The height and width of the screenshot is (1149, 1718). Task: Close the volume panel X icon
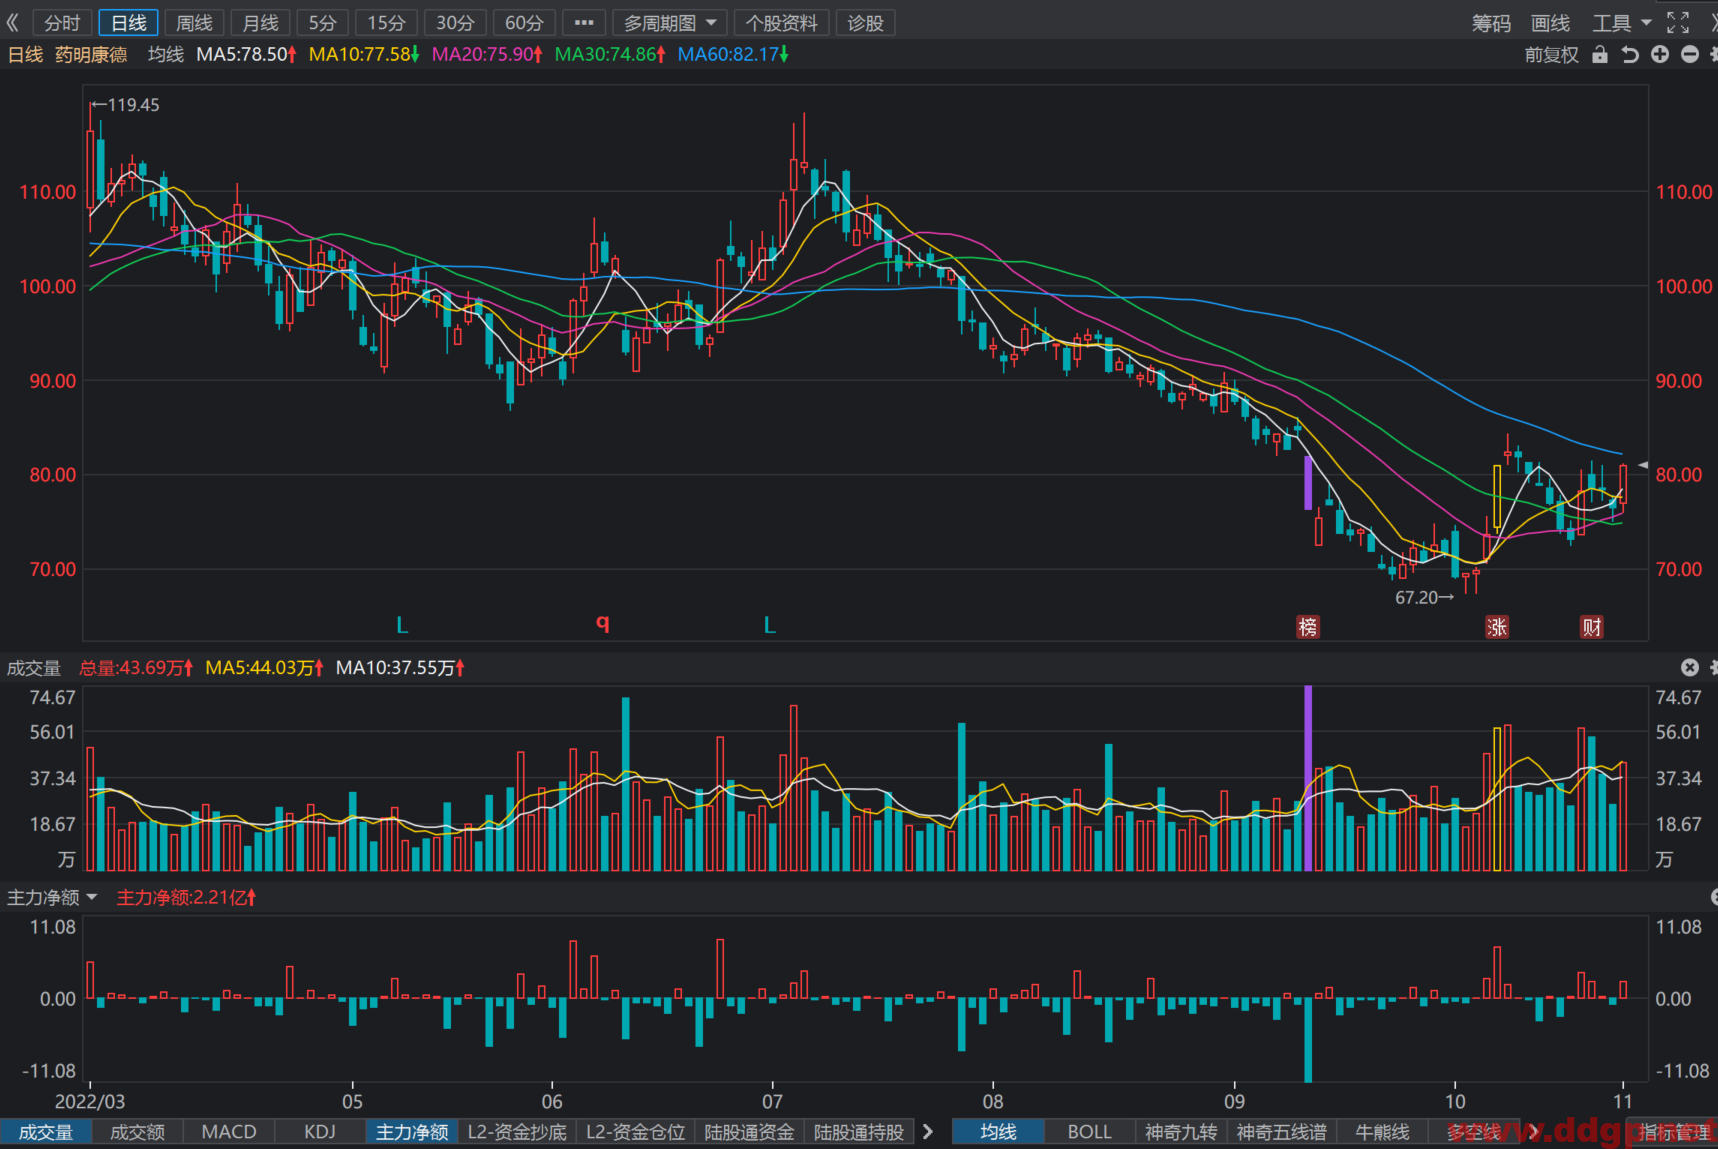[x=1690, y=667]
